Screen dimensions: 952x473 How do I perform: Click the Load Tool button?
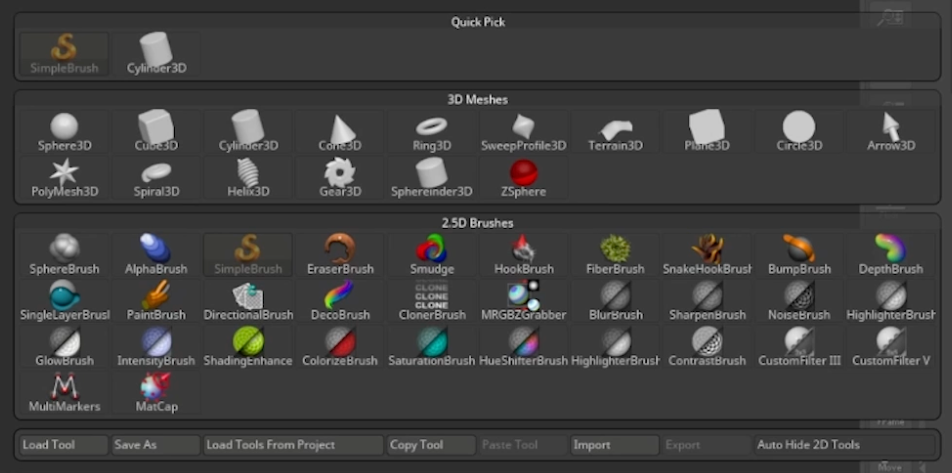(x=64, y=445)
